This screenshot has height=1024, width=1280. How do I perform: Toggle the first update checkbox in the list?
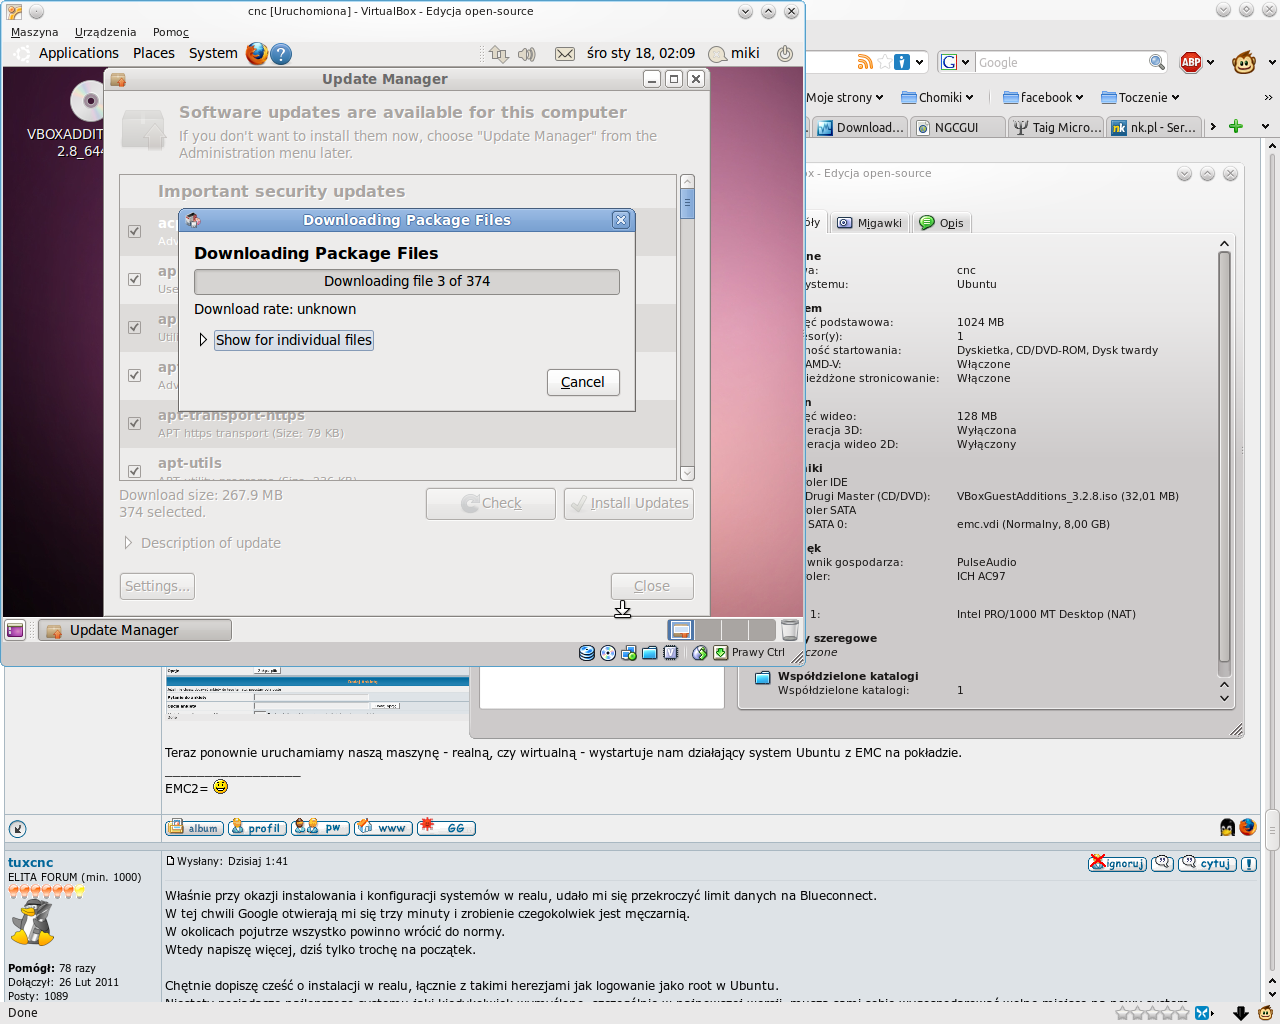tap(134, 231)
